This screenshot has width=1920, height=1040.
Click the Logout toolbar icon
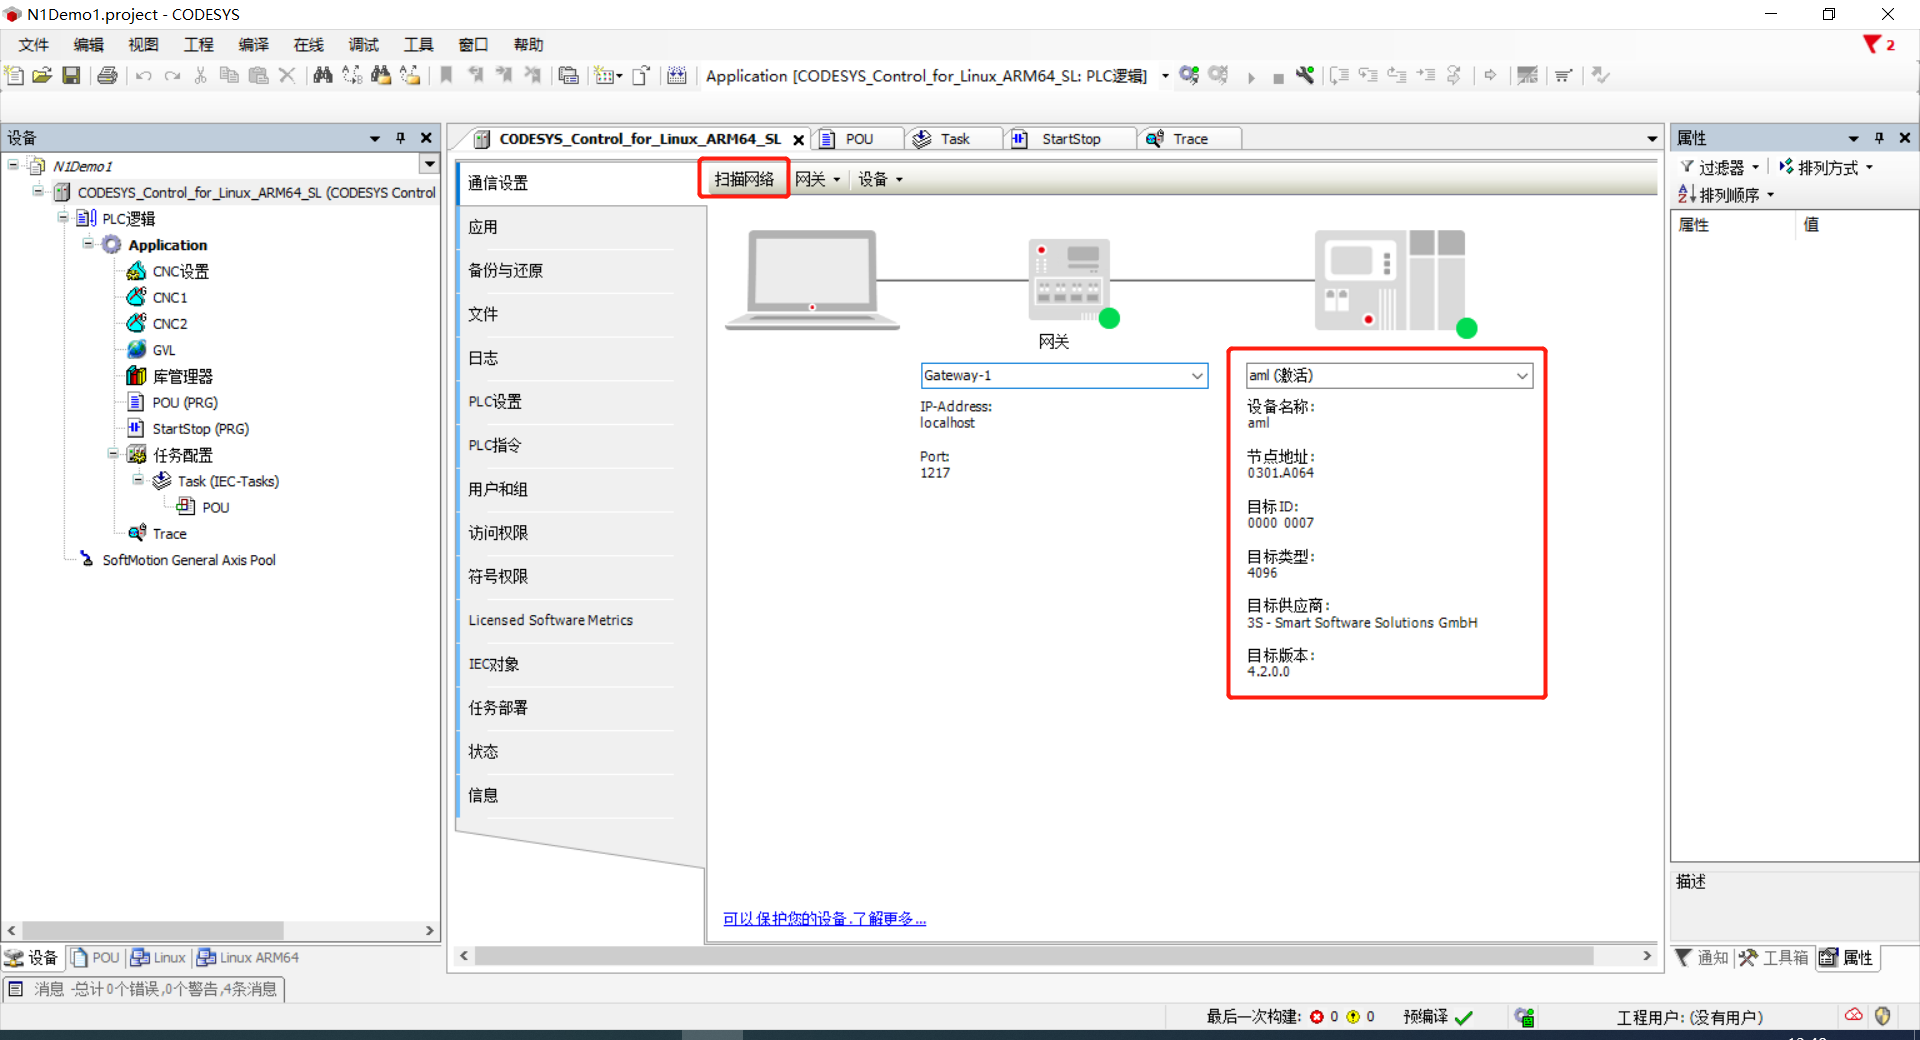[1219, 75]
